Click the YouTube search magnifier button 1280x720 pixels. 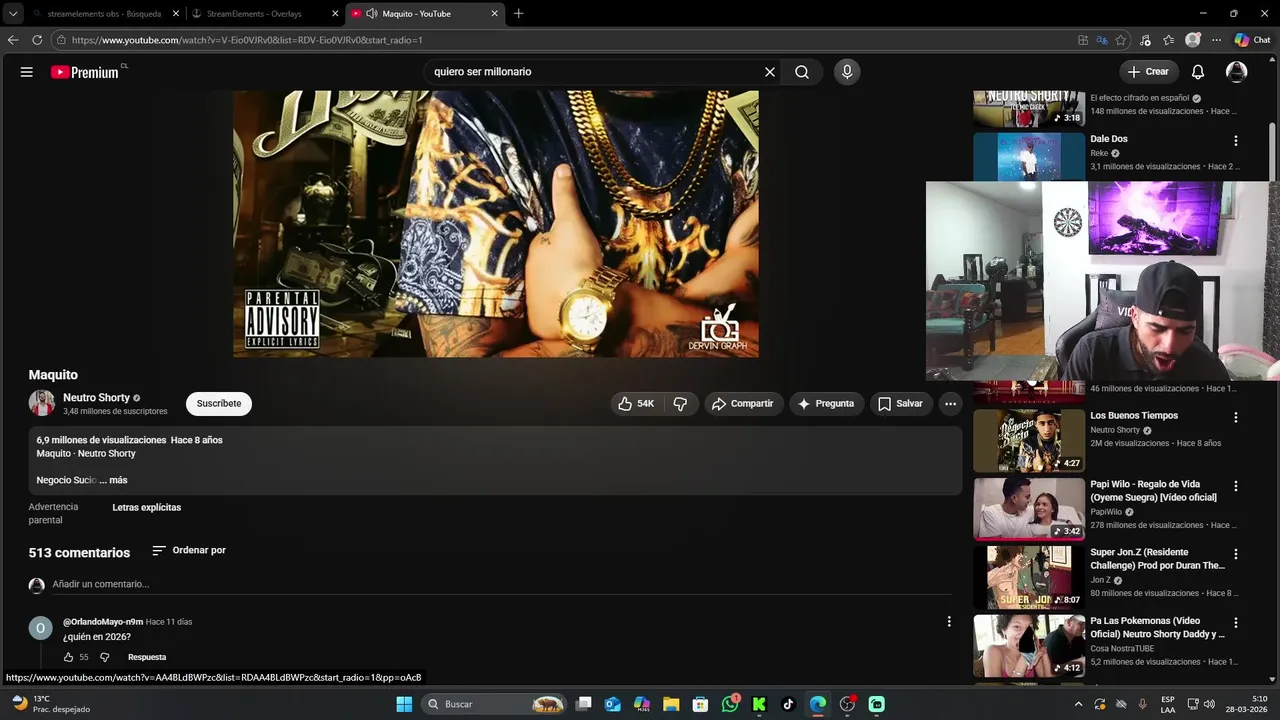click(802, 72)
